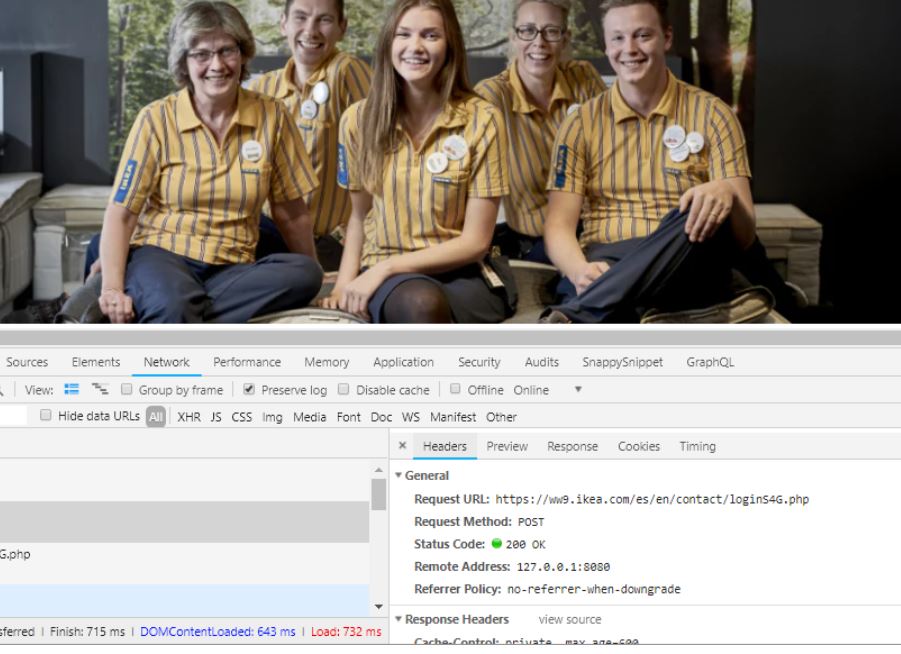Open the Elements panel tab
The image size is (901, 654).
(x=96, y=362)
